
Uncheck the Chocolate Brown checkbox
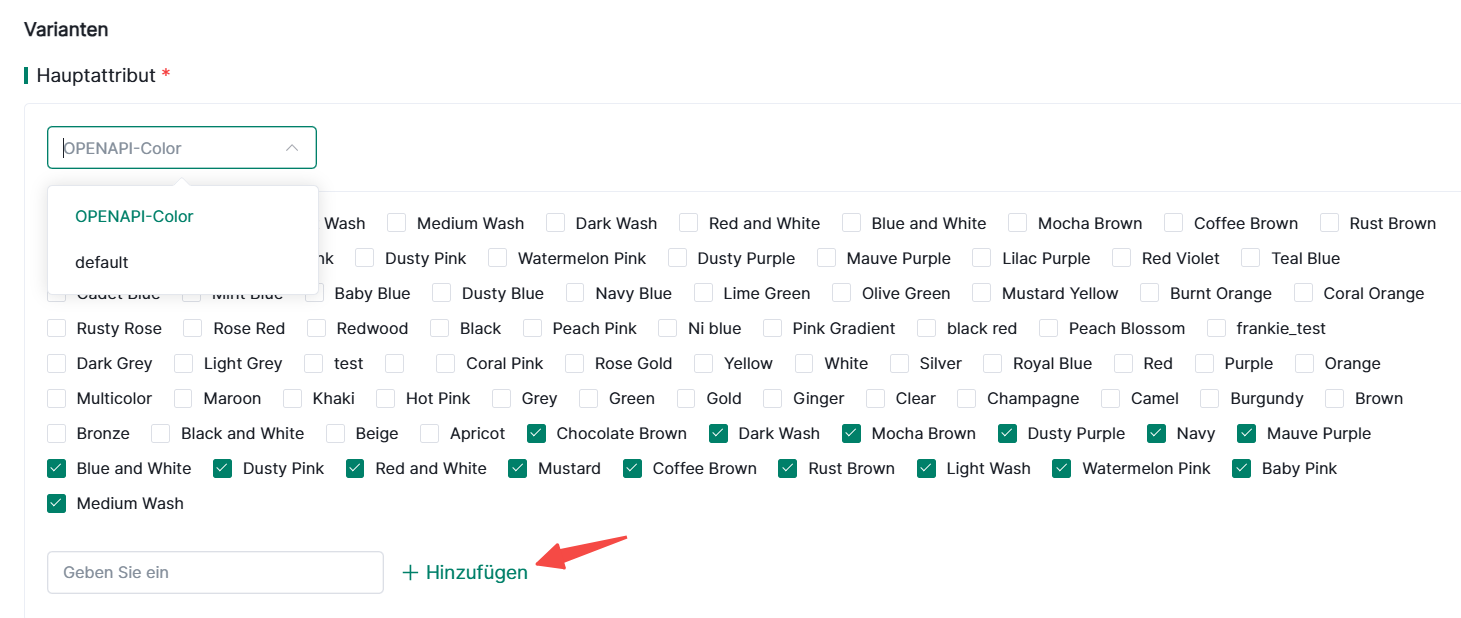[537, 434]
